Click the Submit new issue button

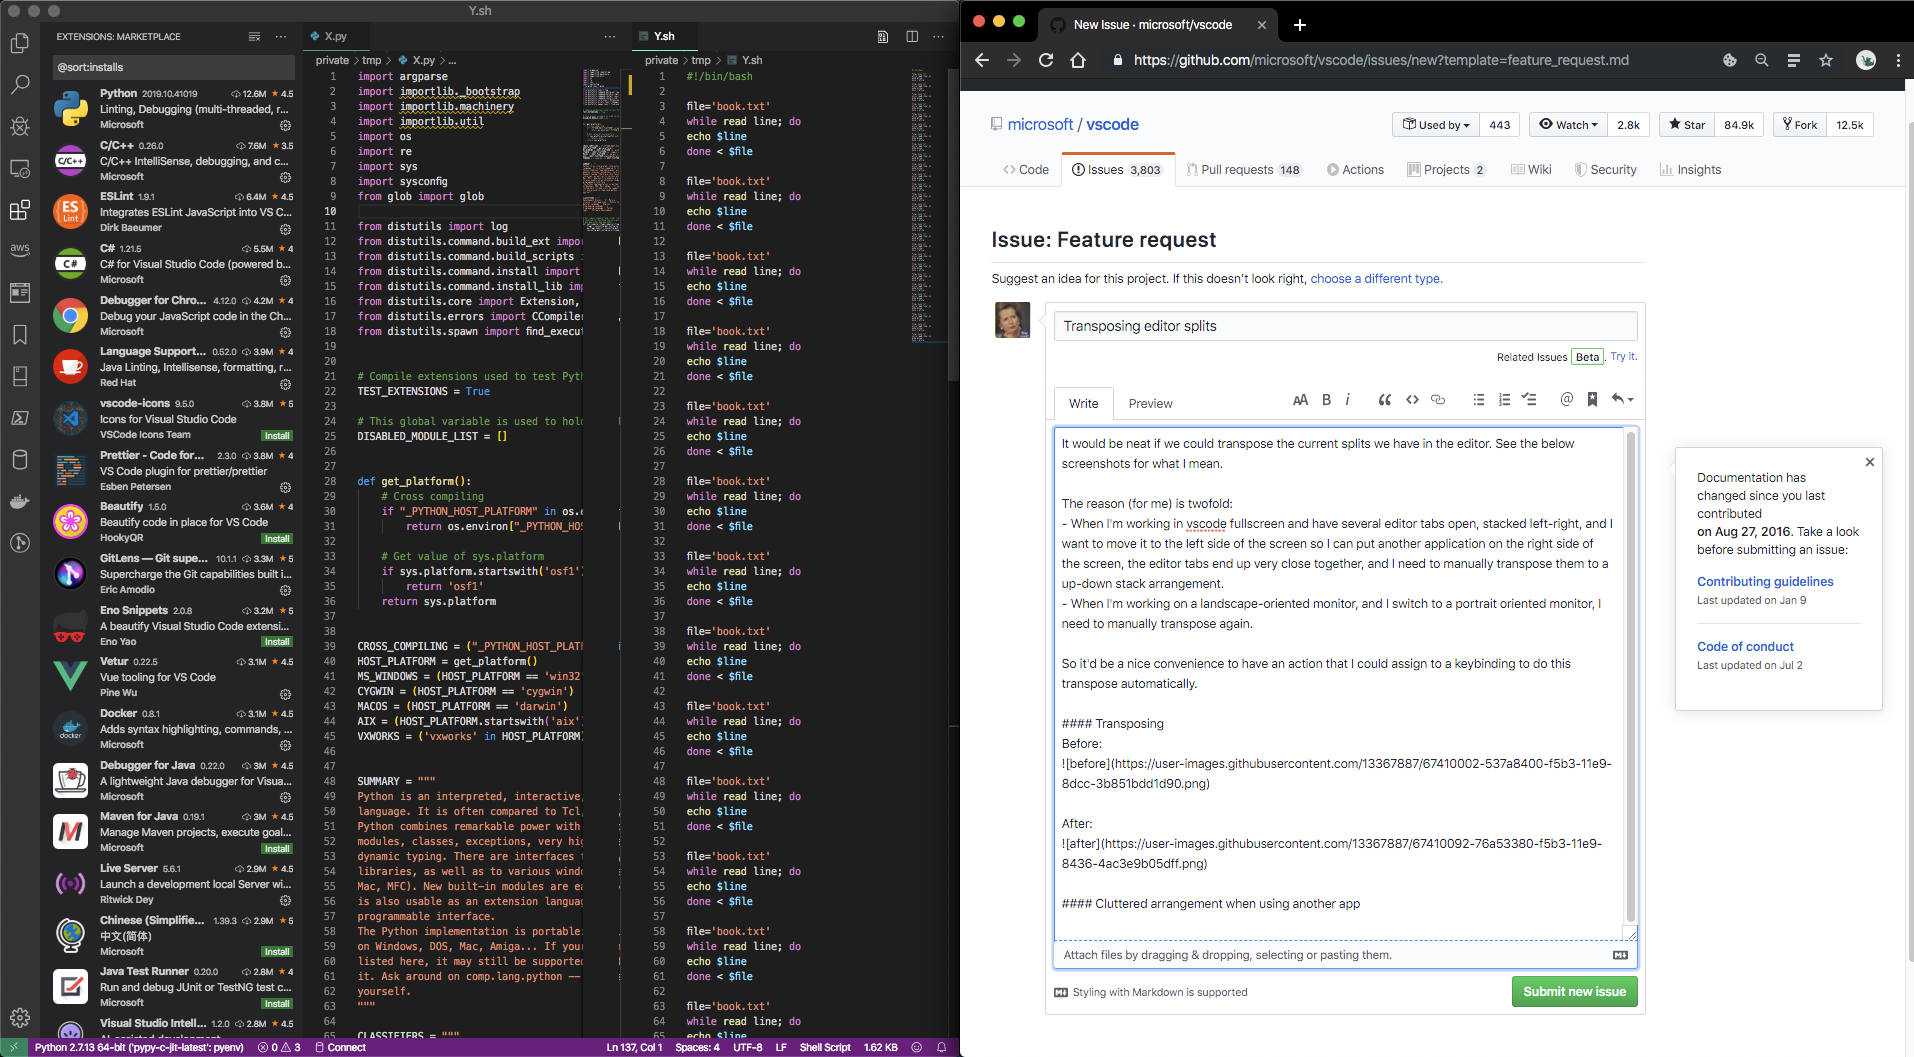click(x=1574, y=991)
